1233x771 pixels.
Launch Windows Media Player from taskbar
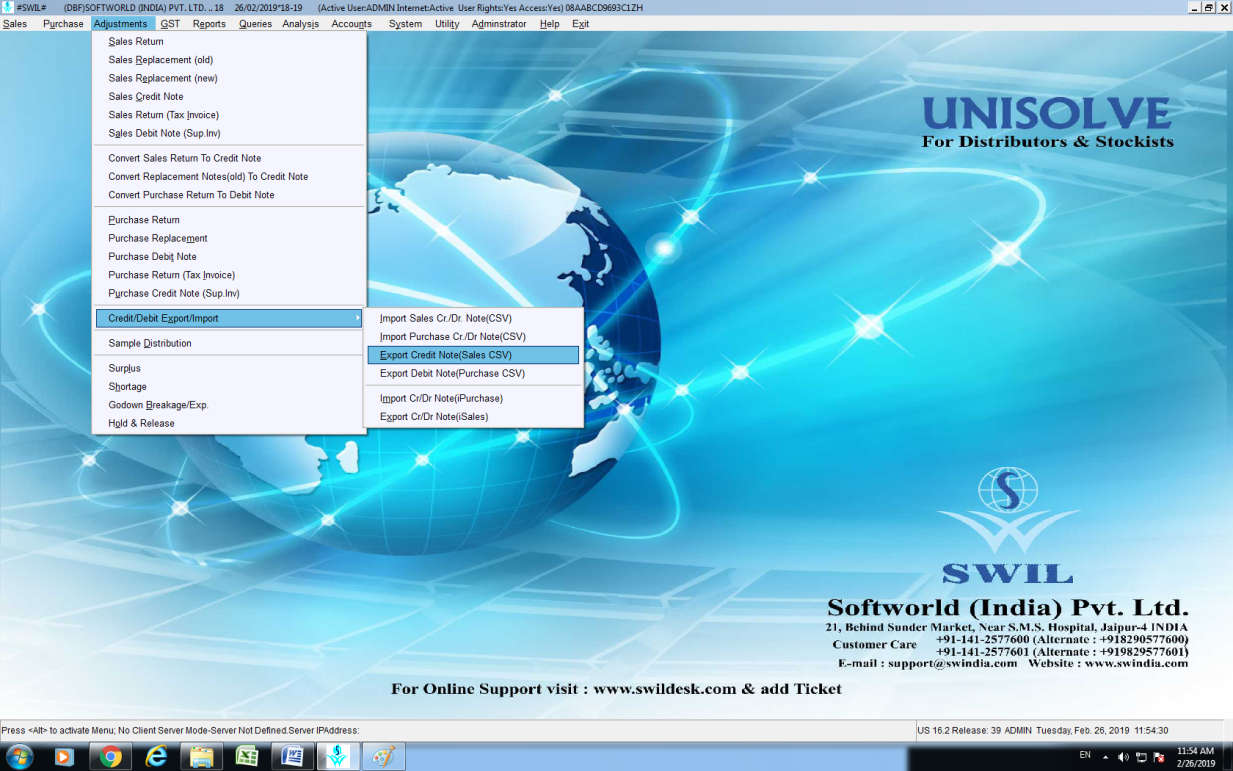click(64, 757)
